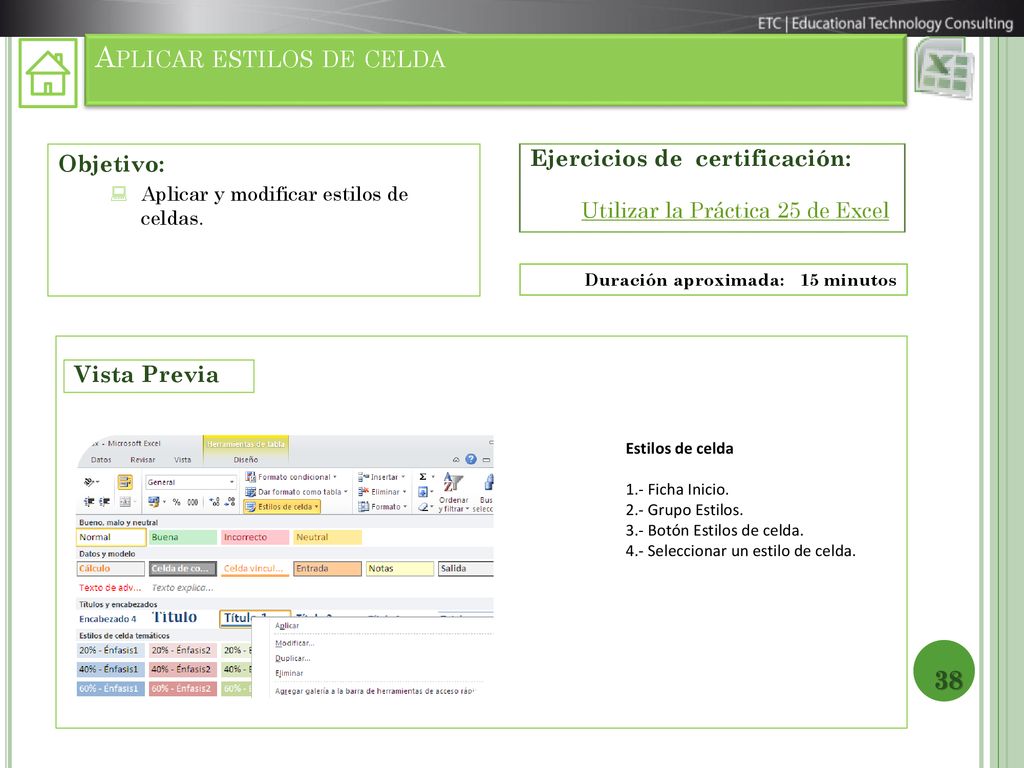Select the Incorrecto cell style
Screen dimensions: 1024x768
coord(255,537)
